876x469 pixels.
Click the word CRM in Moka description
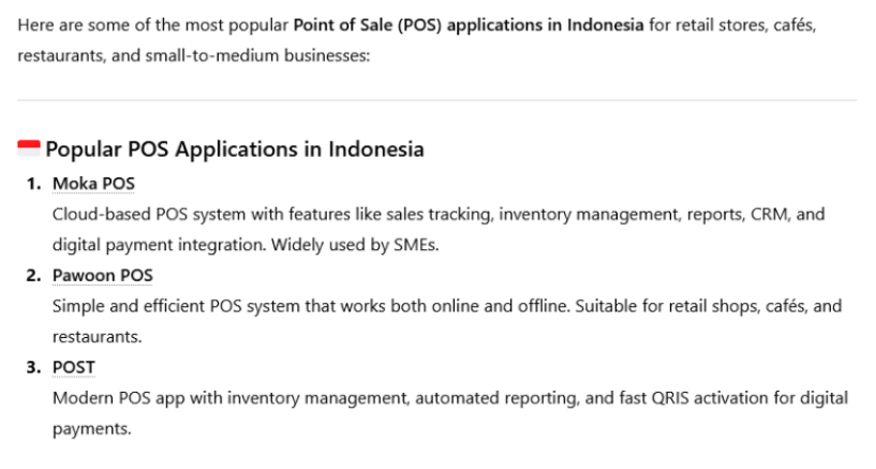tap(770, 214)
